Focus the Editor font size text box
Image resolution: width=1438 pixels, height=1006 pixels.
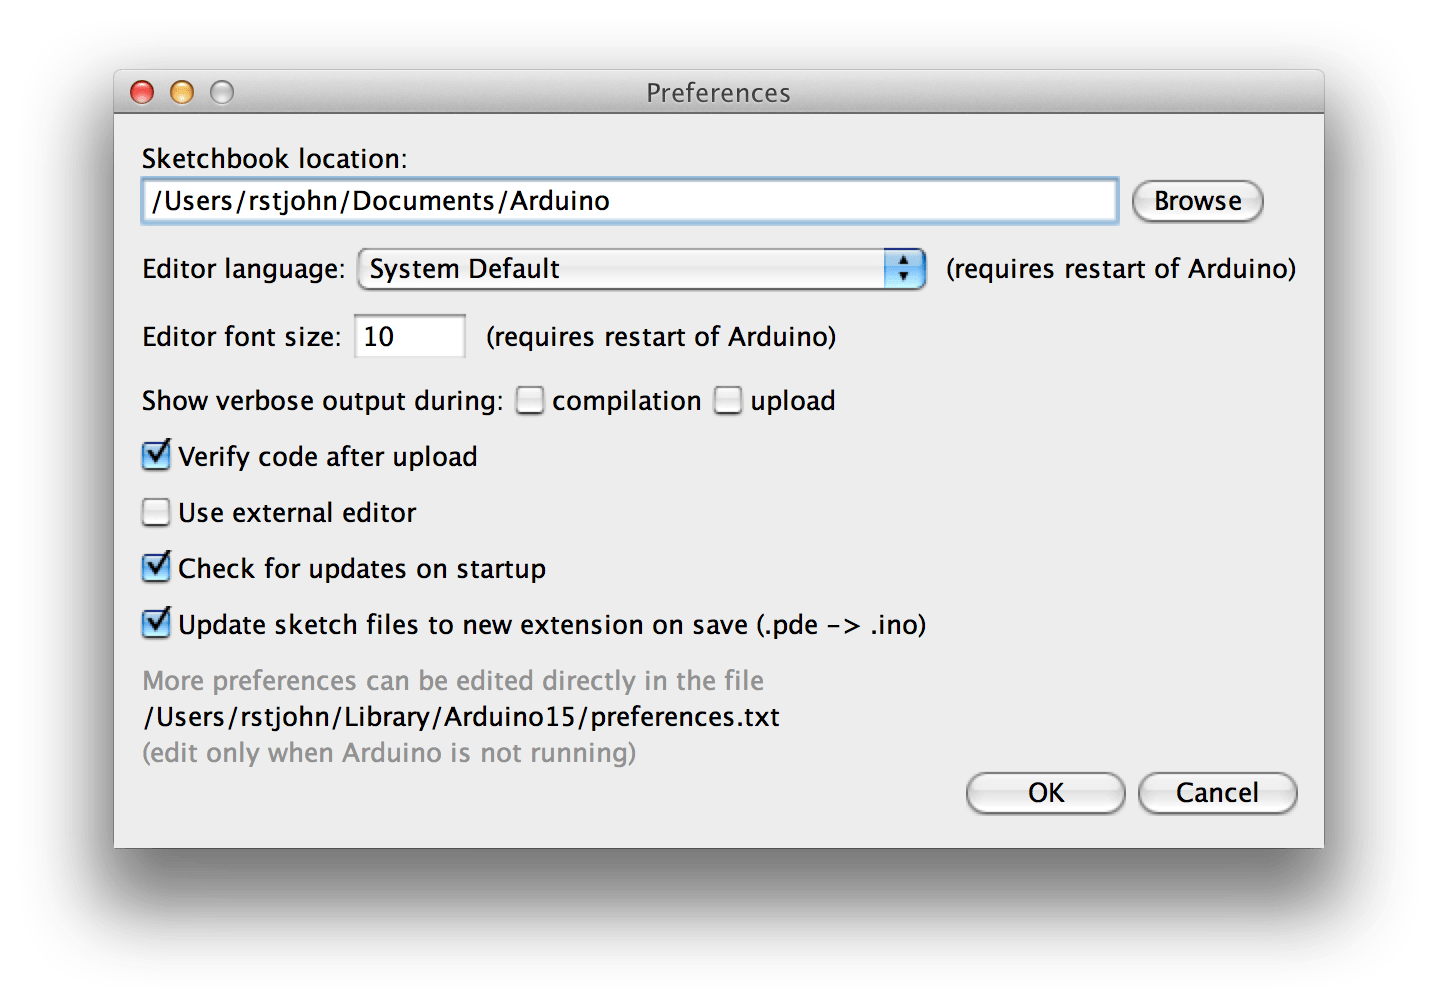[x=410, y=336]
